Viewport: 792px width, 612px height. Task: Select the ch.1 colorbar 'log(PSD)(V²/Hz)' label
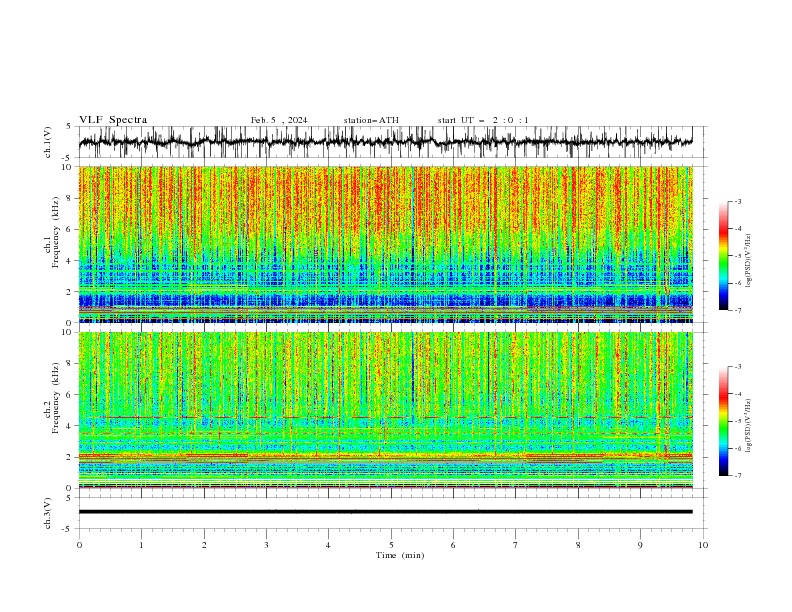[x=748, y=261]
